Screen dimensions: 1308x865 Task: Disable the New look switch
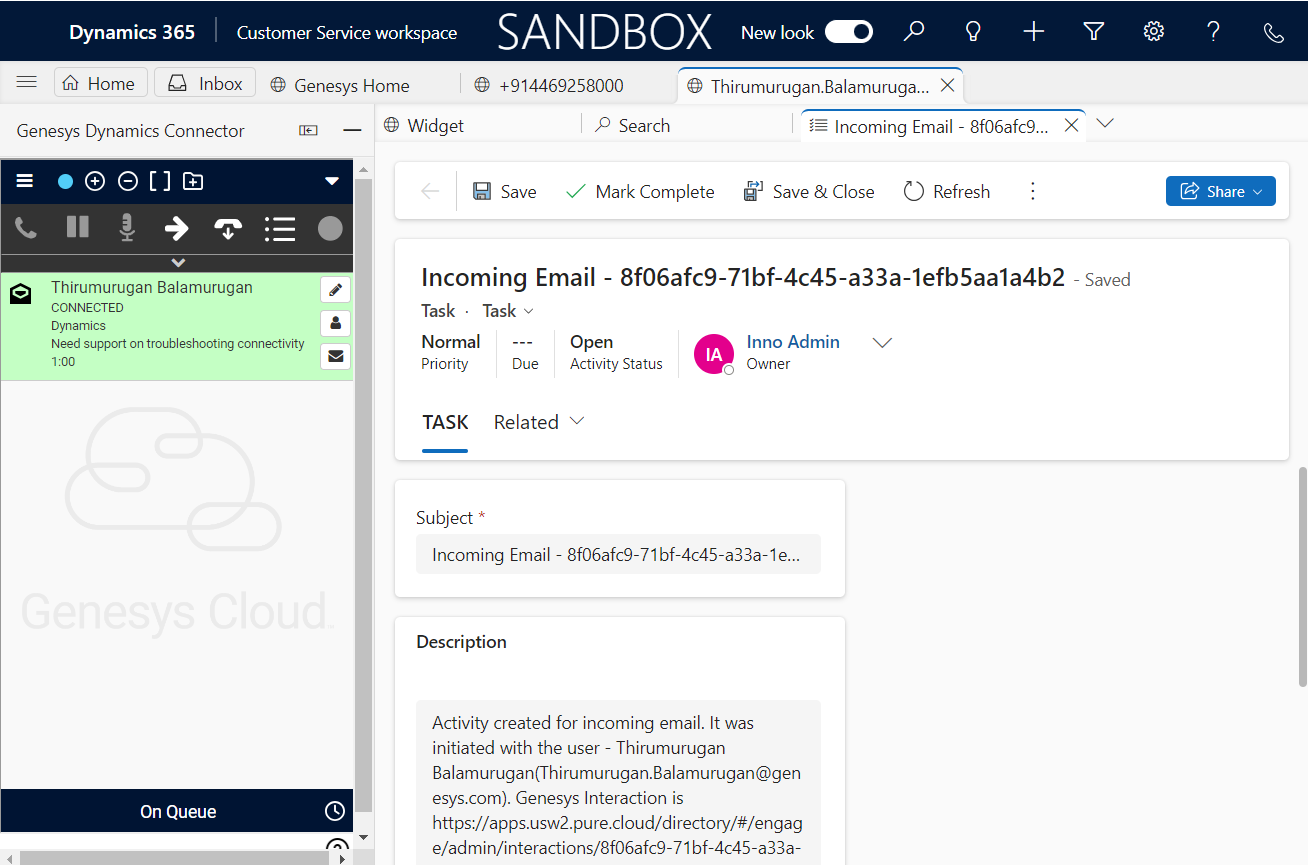tap(849, 31)
